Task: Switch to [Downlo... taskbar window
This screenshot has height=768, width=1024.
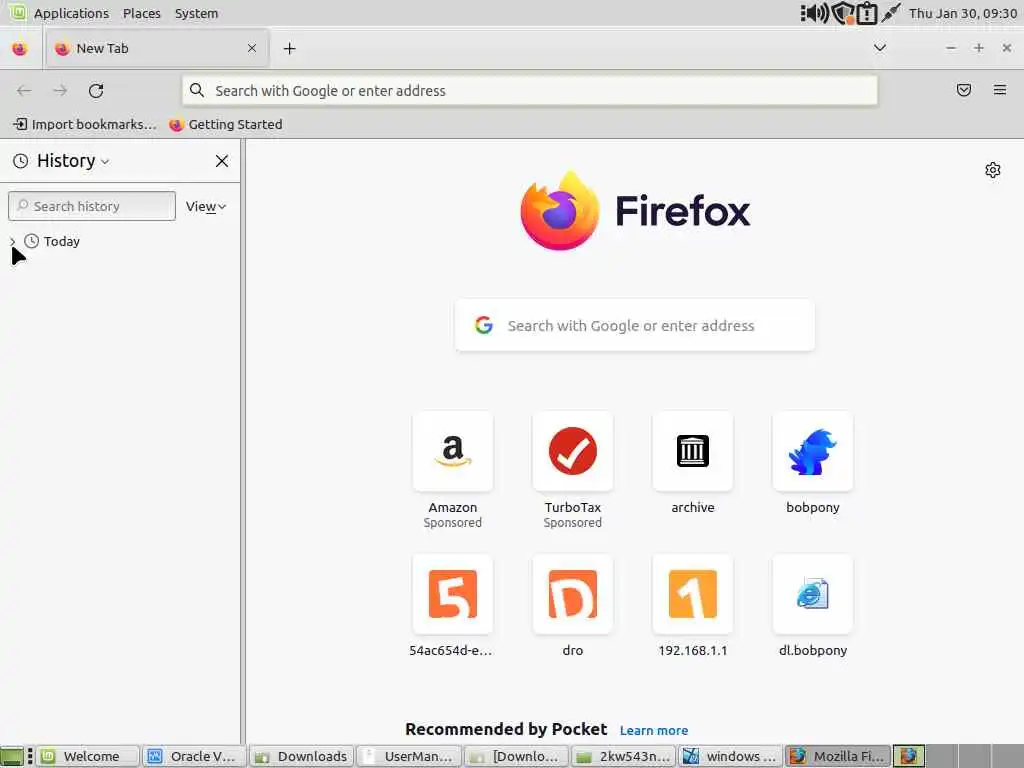Action: 516,756
